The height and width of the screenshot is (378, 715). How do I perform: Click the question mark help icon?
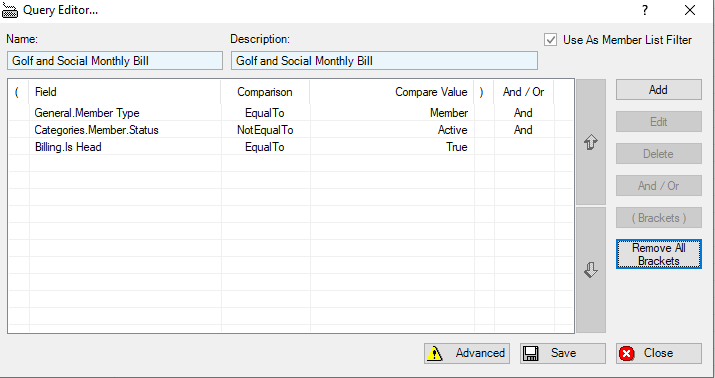(x=645, y=10)
